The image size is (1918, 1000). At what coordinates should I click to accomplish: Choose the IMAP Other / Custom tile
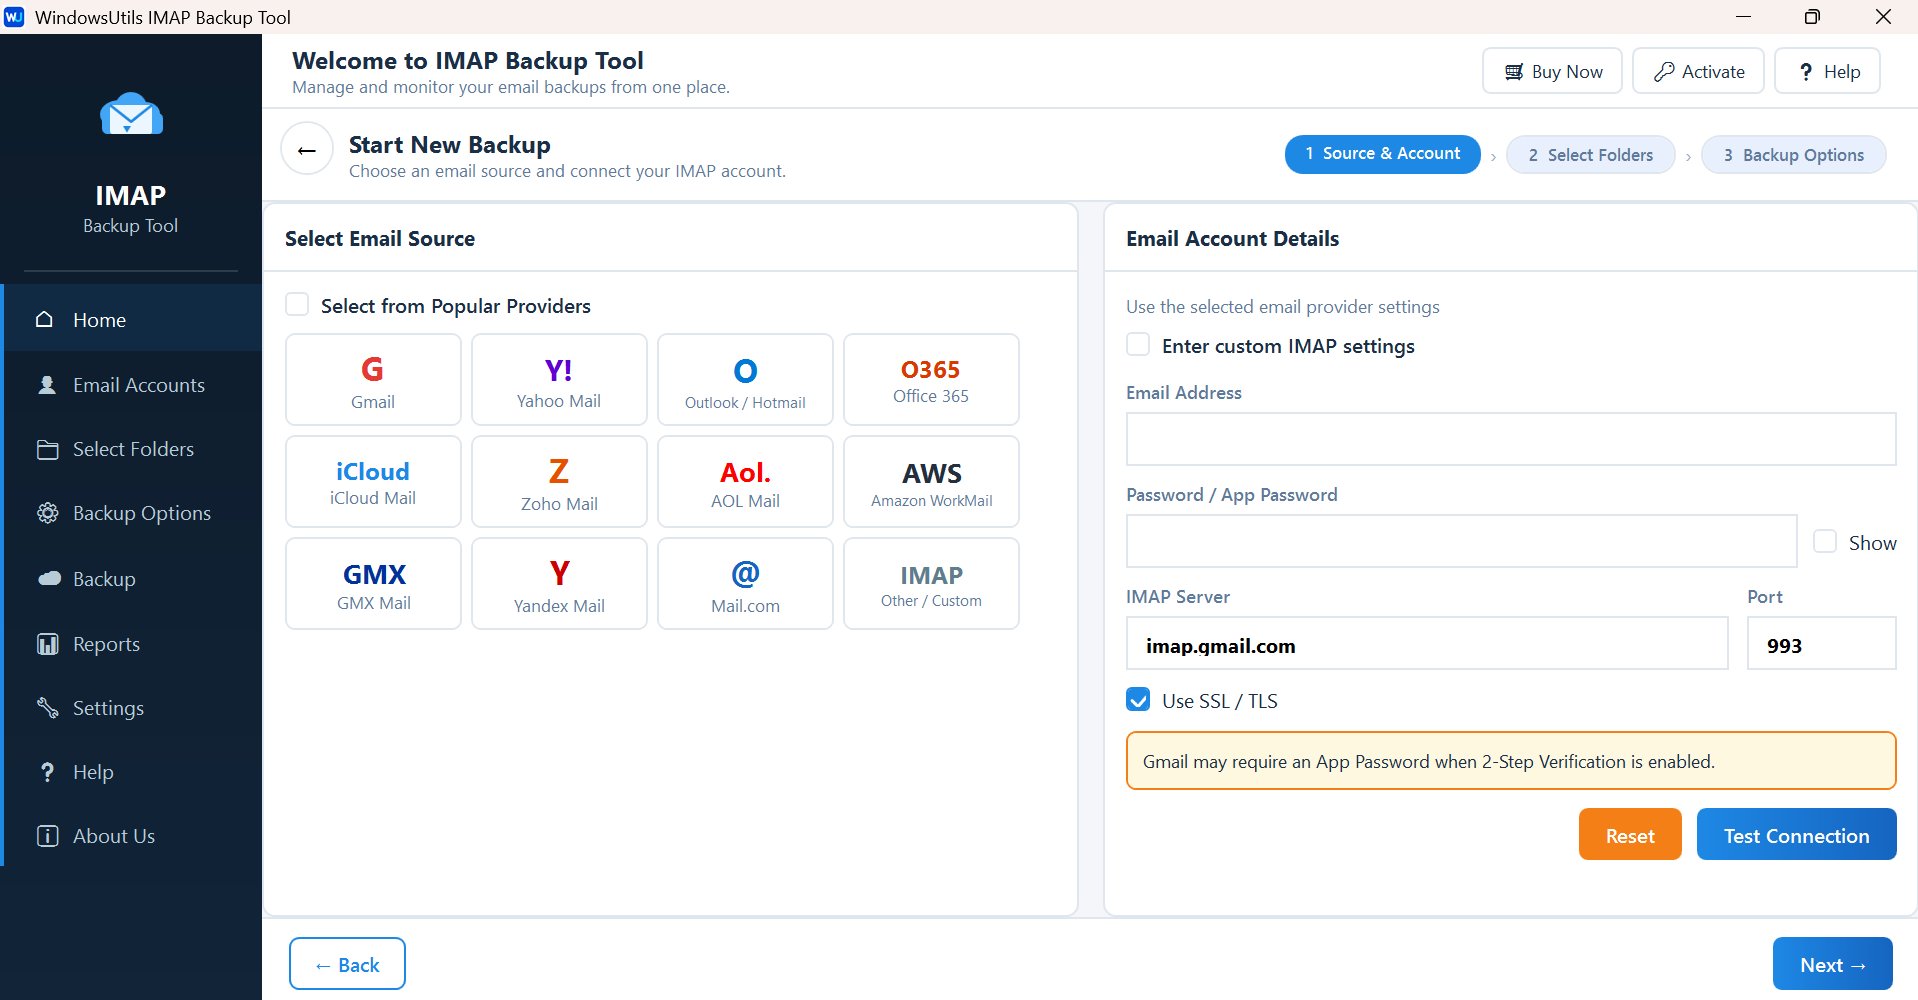click(931, 584)
